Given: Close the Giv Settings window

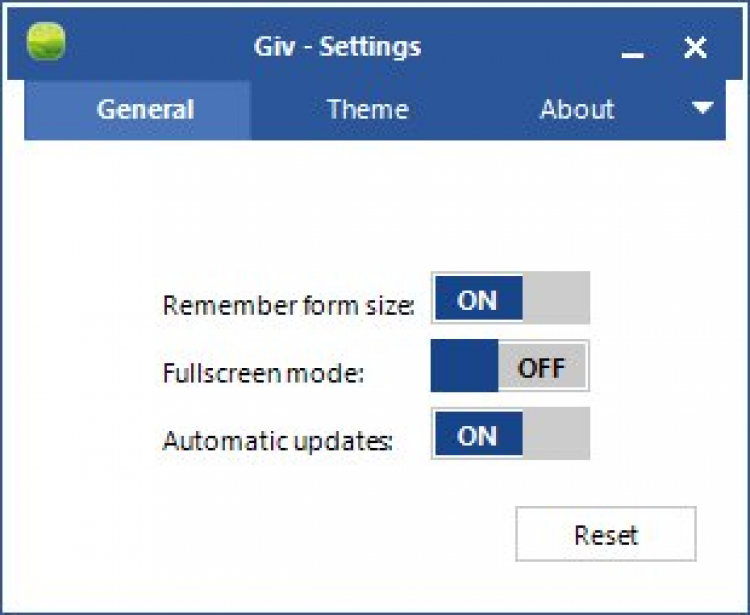Looking at the screenshot, I should click(695, 46).
